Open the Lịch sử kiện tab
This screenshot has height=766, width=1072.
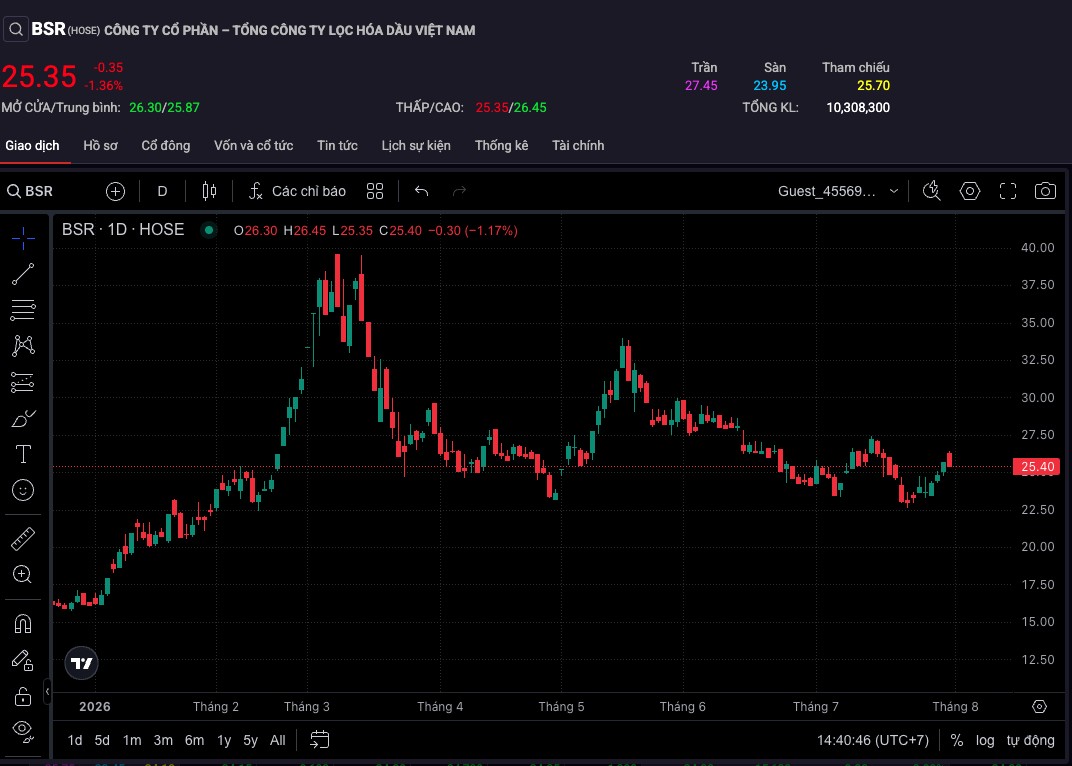coord(416,145)
